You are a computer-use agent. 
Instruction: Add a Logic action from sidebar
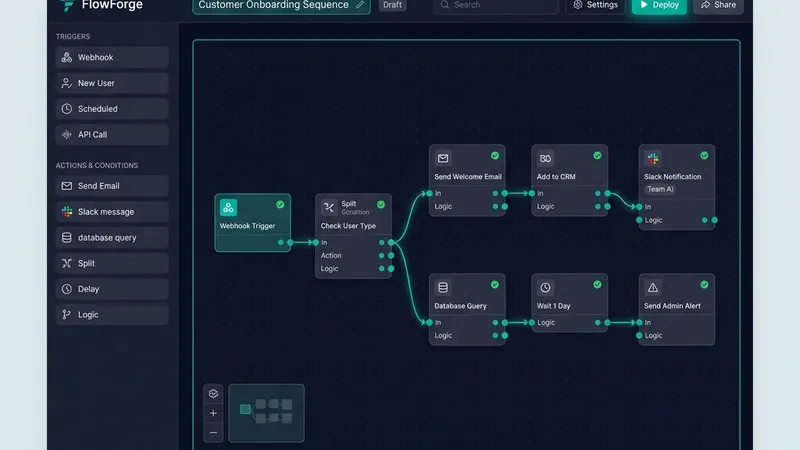pos(112,315)
